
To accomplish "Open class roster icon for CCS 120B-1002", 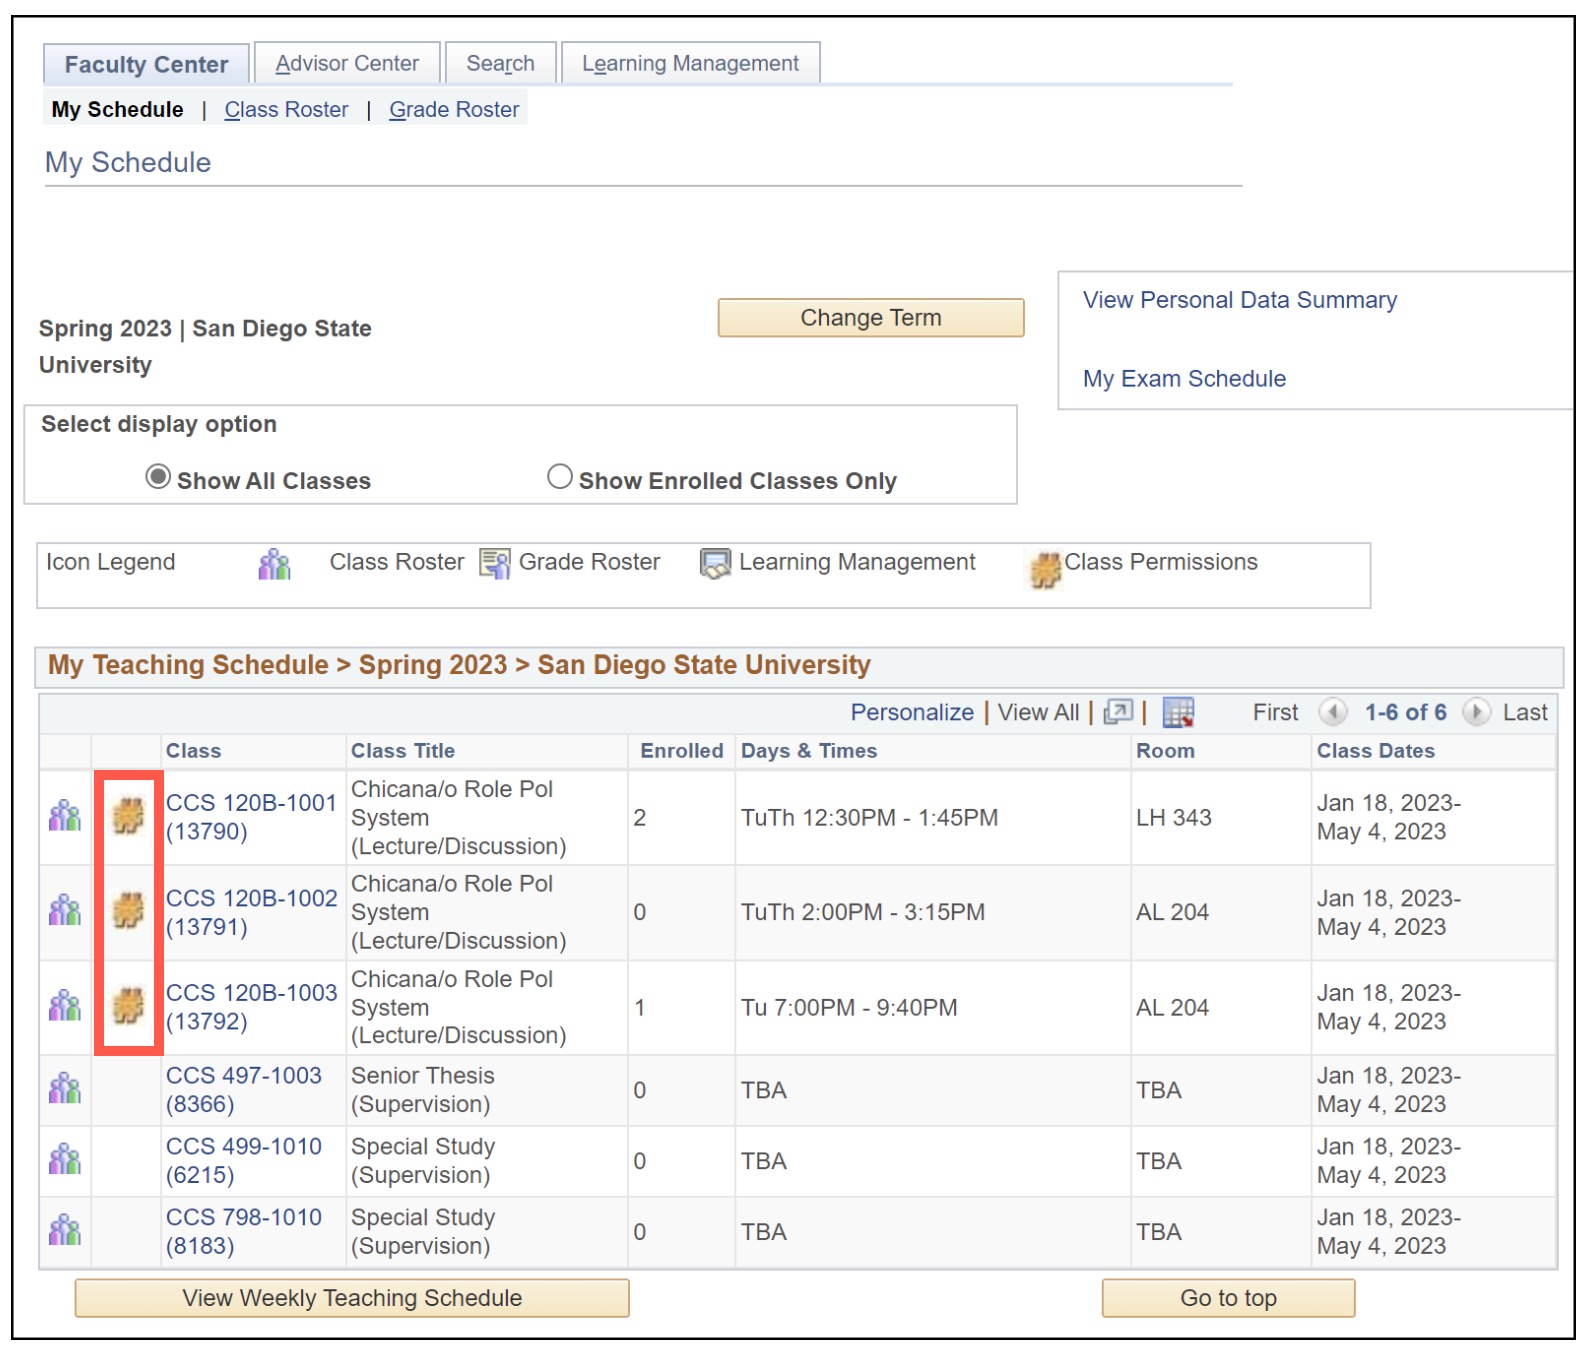I will (65, 910).
